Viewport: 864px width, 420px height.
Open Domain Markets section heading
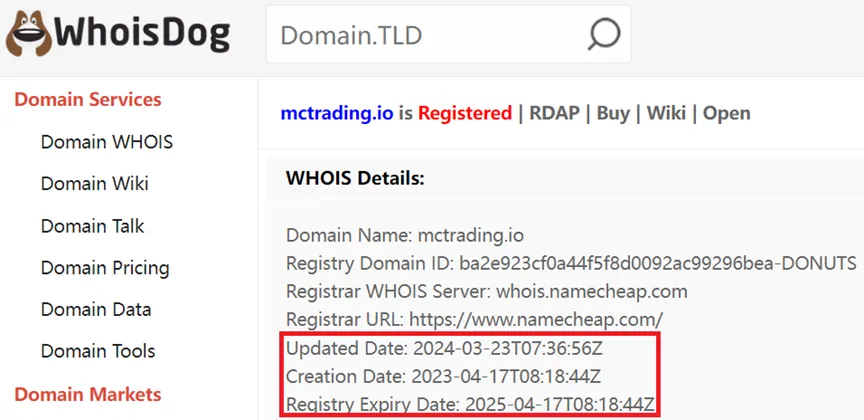coord(88,395)
